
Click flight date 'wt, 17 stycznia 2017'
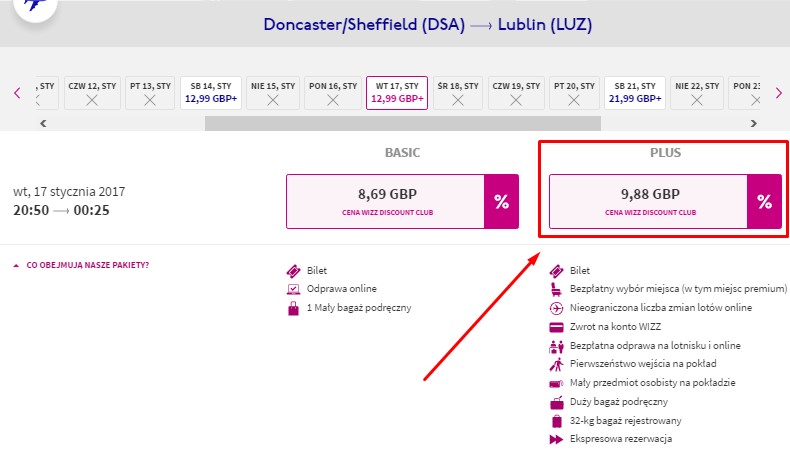tap(69, 192)
